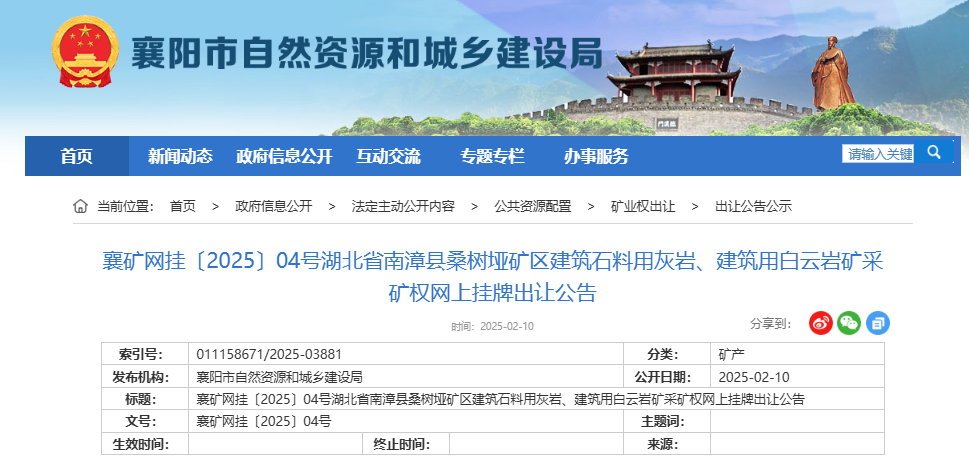Click the 终止时间 label cell
The height and width of the screenshot is (471, 969).
tap(406, 444)
